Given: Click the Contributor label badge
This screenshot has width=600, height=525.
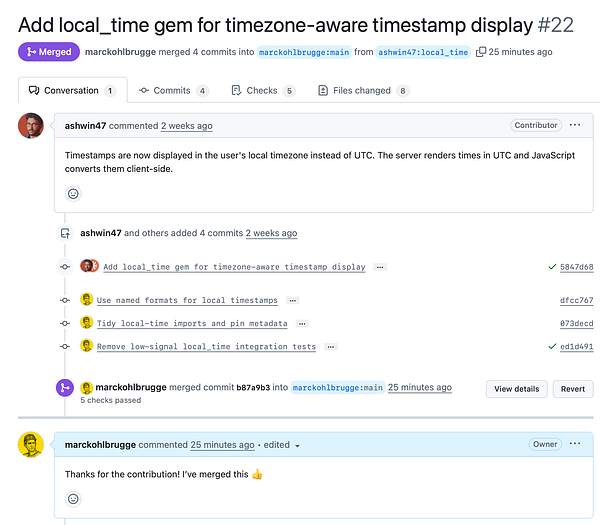Looking at the screenshot, I should coord(536,125).
